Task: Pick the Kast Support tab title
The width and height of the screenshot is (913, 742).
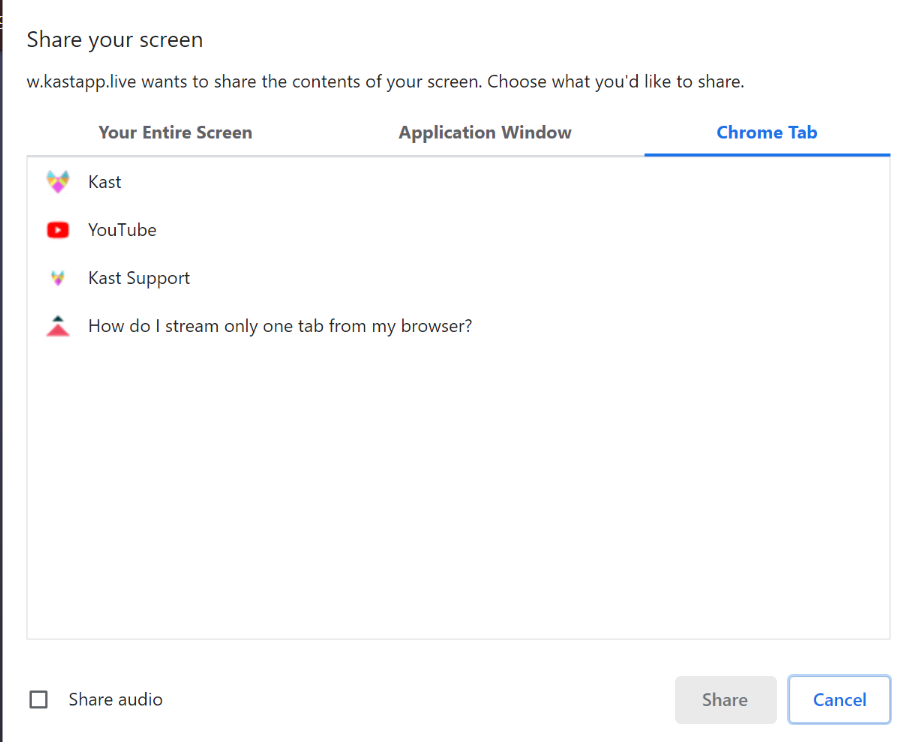Action: pos(139,278)
